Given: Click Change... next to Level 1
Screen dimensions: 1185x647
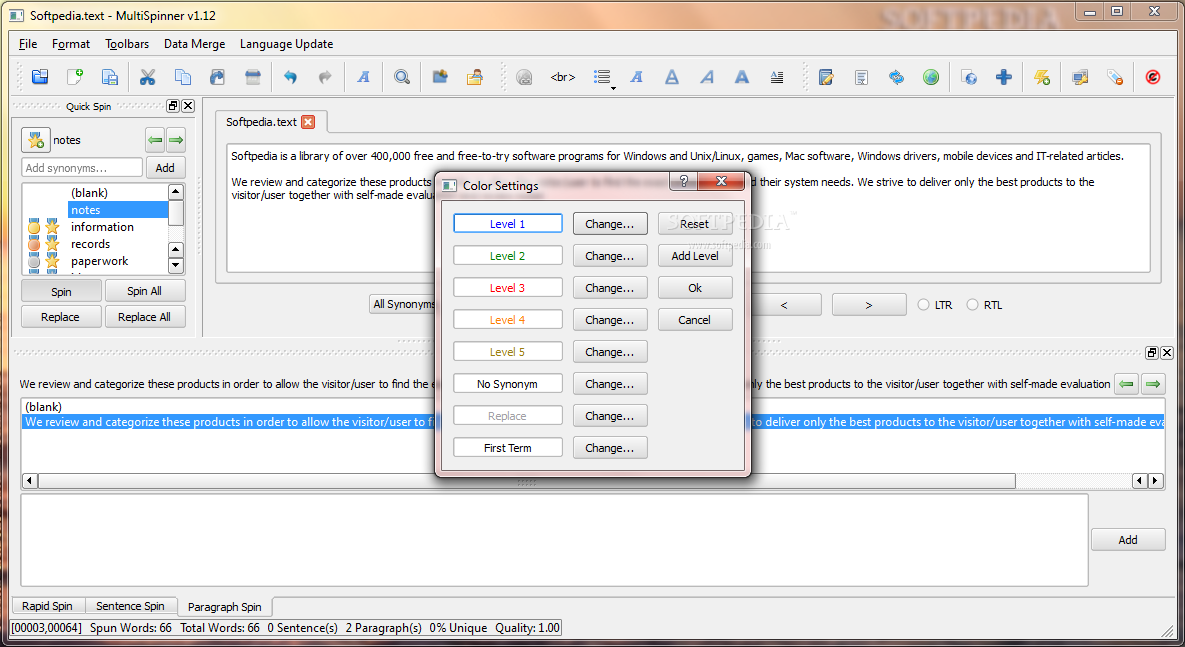Looking at the screenshot, I should [x=609, y=224].
